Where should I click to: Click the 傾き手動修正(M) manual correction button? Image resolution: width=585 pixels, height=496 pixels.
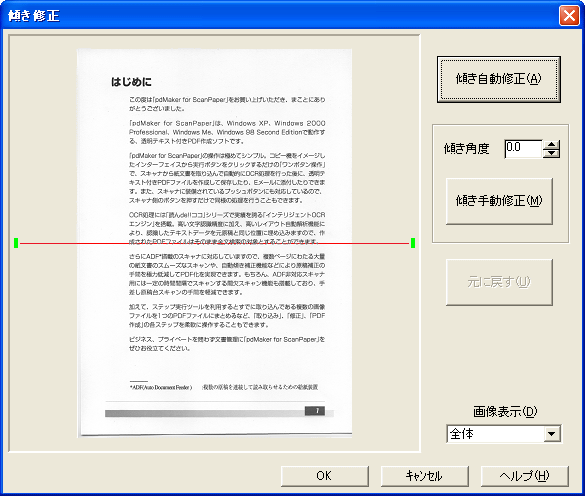pos(499,201)
